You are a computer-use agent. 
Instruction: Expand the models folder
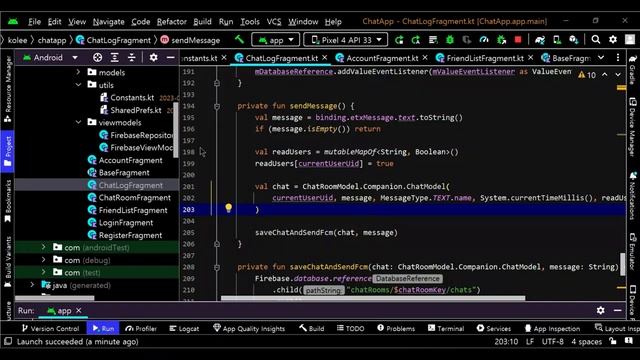click(x=78, y=72)
